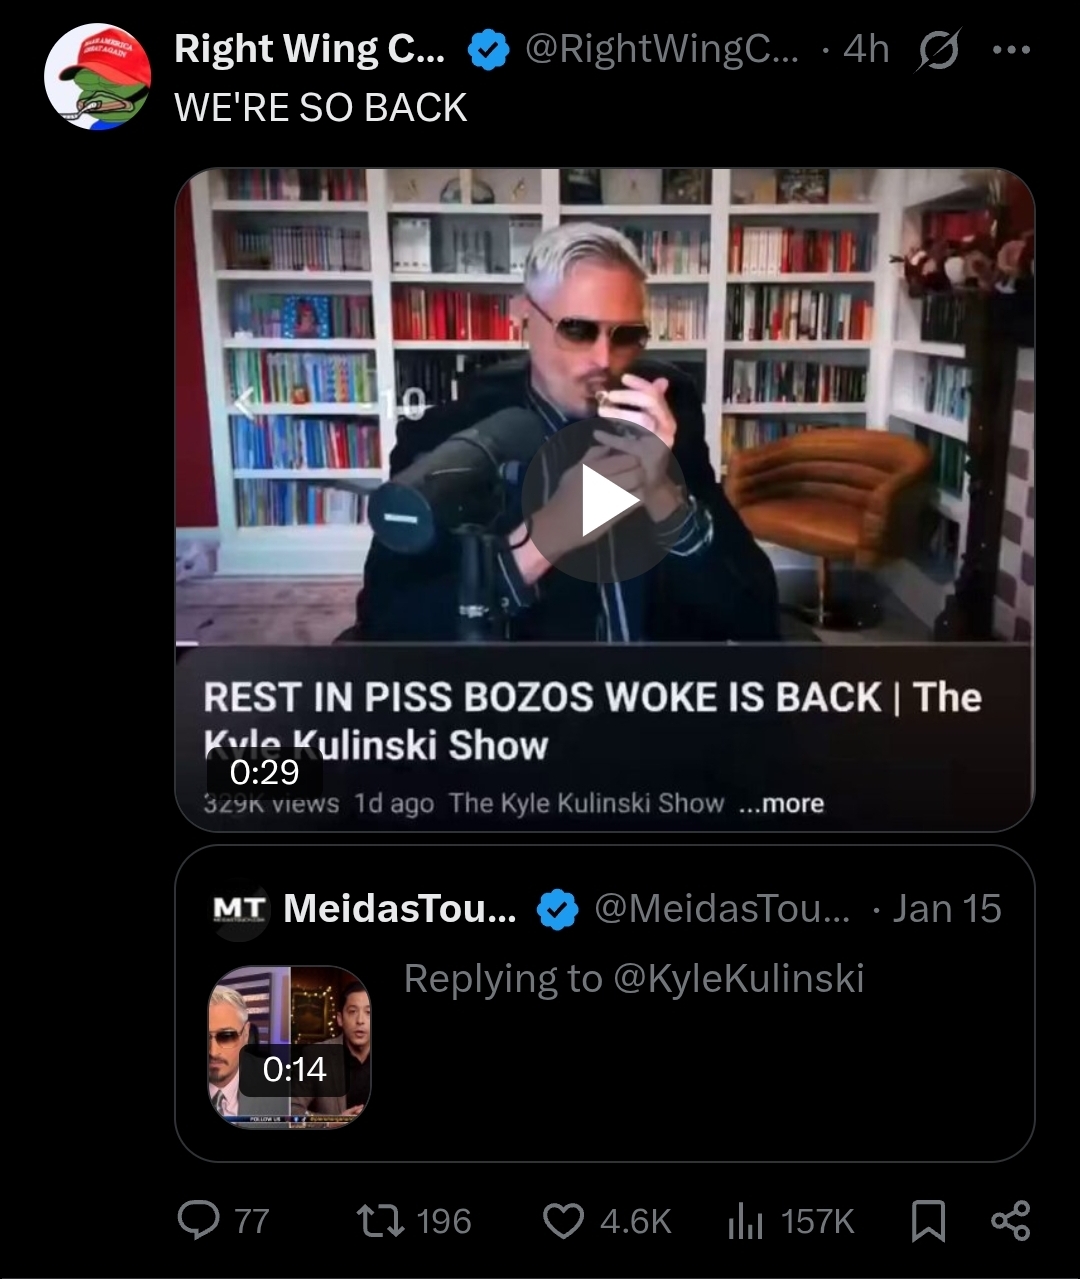Tap the repost arrows icon
The width and height of the screenshot is (1080, 1279).
(380, 1220)
